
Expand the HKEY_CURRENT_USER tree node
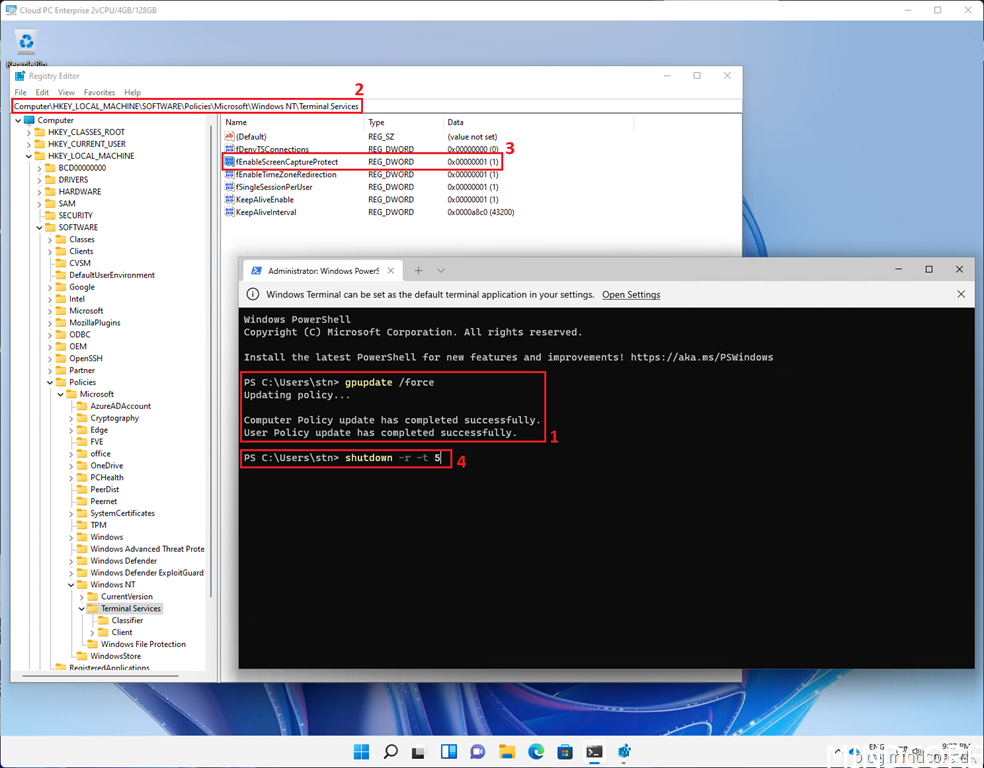tap(29, 144)
